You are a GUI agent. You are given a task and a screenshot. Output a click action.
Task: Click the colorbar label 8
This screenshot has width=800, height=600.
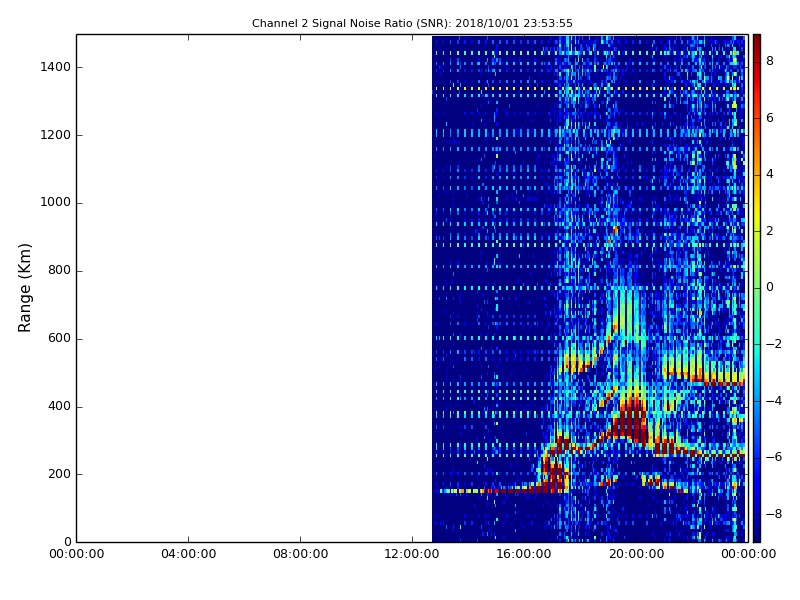click(770, 61)
